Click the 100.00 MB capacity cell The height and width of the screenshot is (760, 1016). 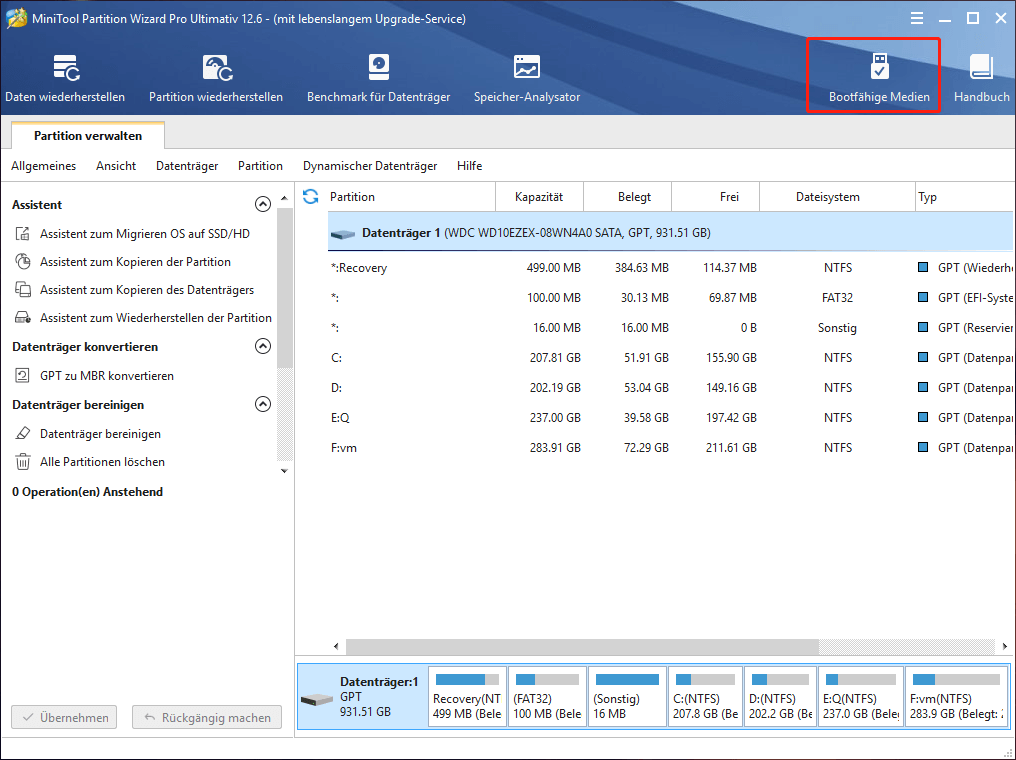[x=553, y=298]
